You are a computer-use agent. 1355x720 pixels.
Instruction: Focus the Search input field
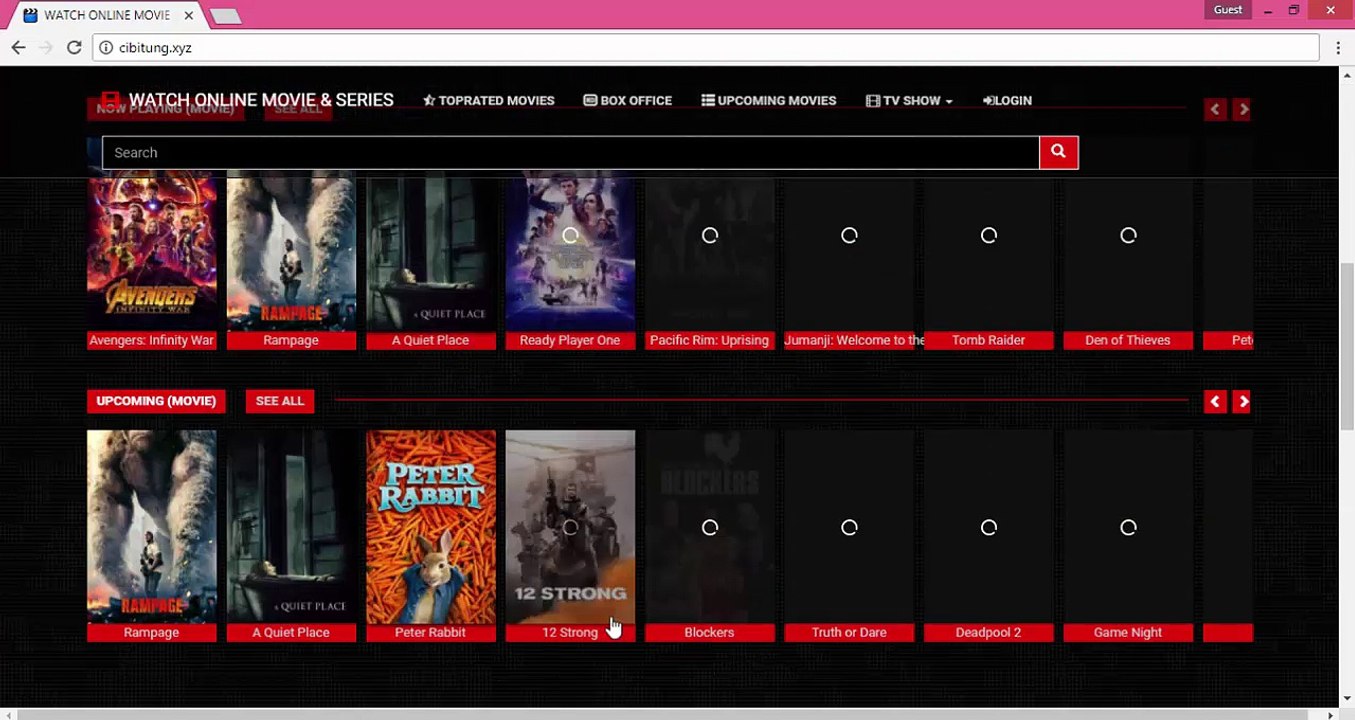click(x=570, y=152)
